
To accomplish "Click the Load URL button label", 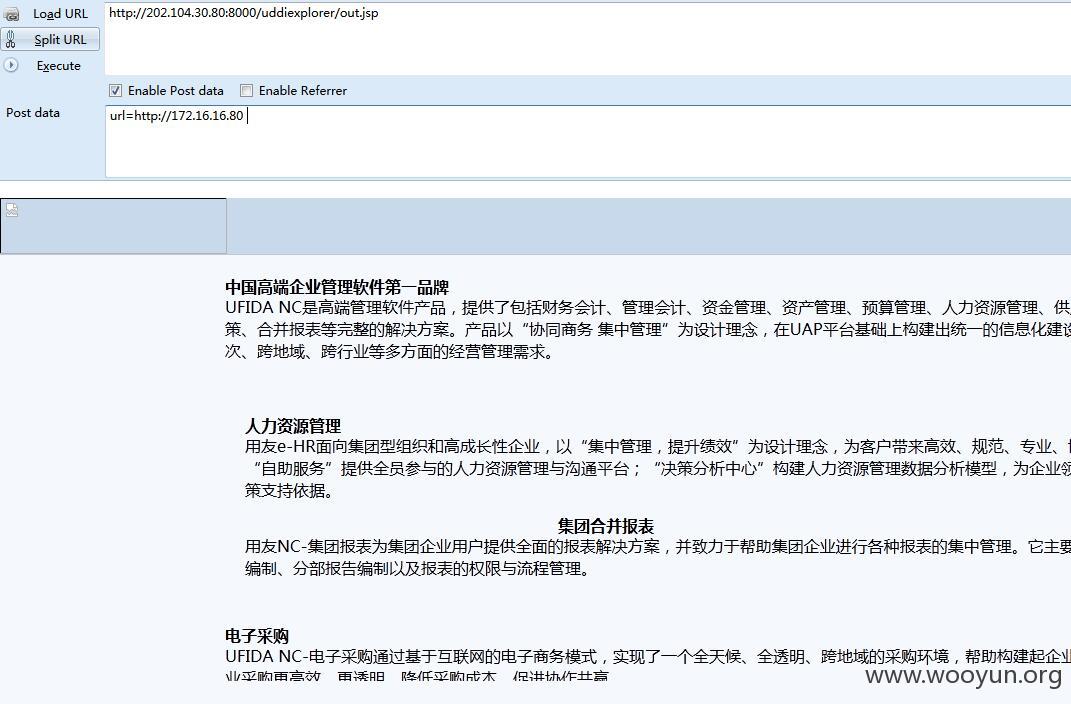I will pos(60,14).
